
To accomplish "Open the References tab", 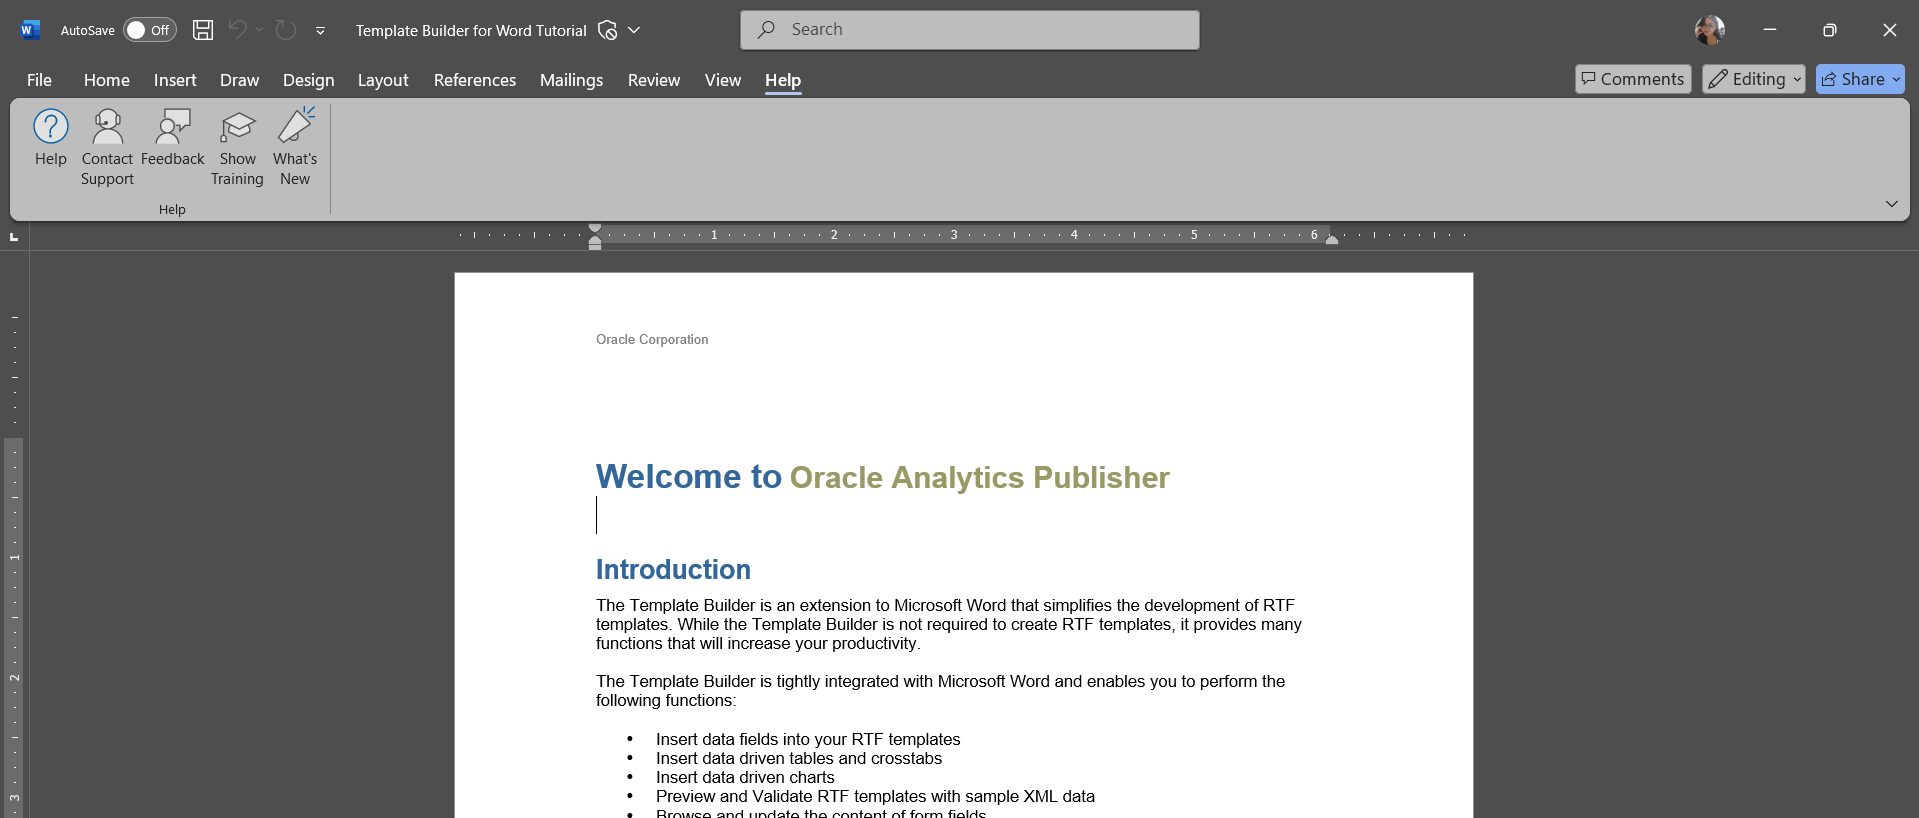I will 475,80.
